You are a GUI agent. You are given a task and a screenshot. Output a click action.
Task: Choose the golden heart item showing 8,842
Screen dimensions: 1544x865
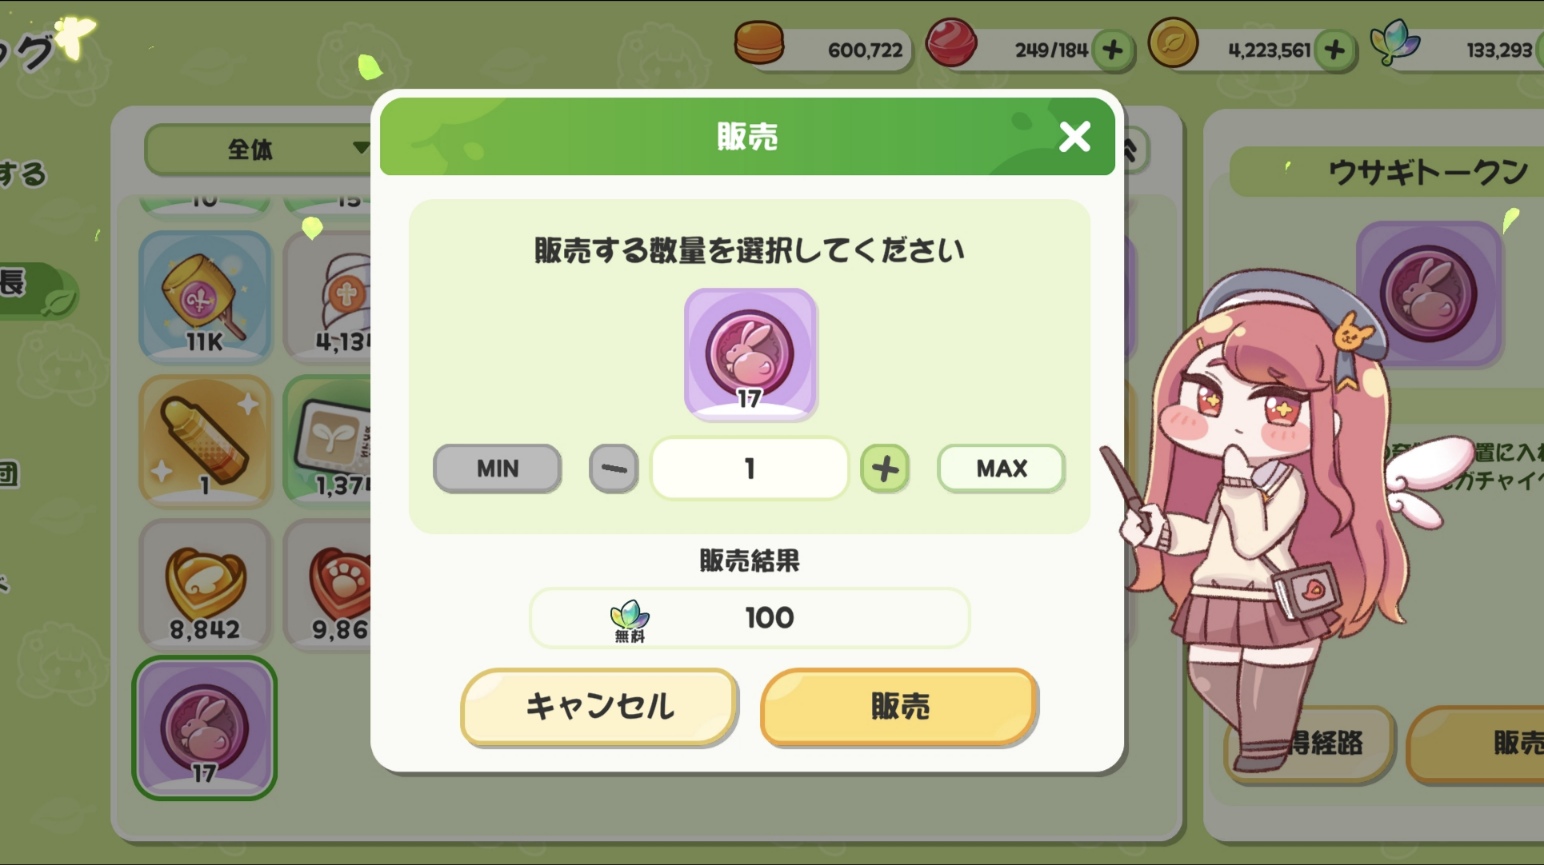(205, 584)
